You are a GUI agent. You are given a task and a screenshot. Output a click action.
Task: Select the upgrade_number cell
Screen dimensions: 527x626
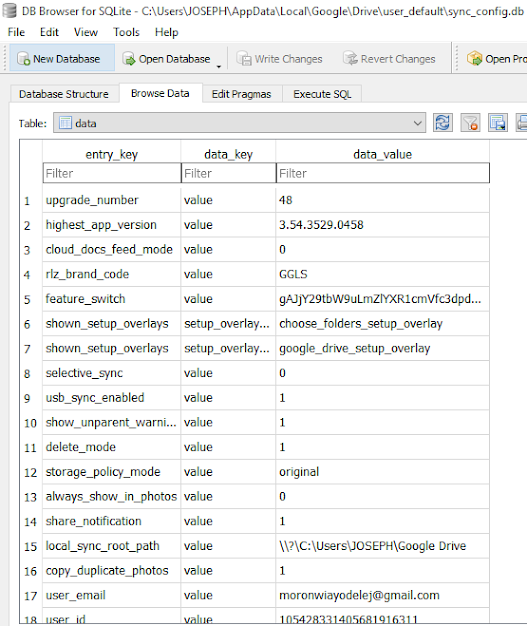[x=112, y=200]
